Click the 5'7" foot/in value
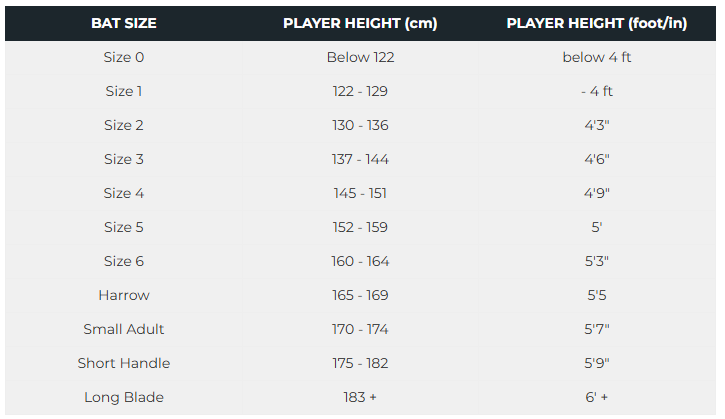Viewport: 725px width, 419px height. click(597, 329)
